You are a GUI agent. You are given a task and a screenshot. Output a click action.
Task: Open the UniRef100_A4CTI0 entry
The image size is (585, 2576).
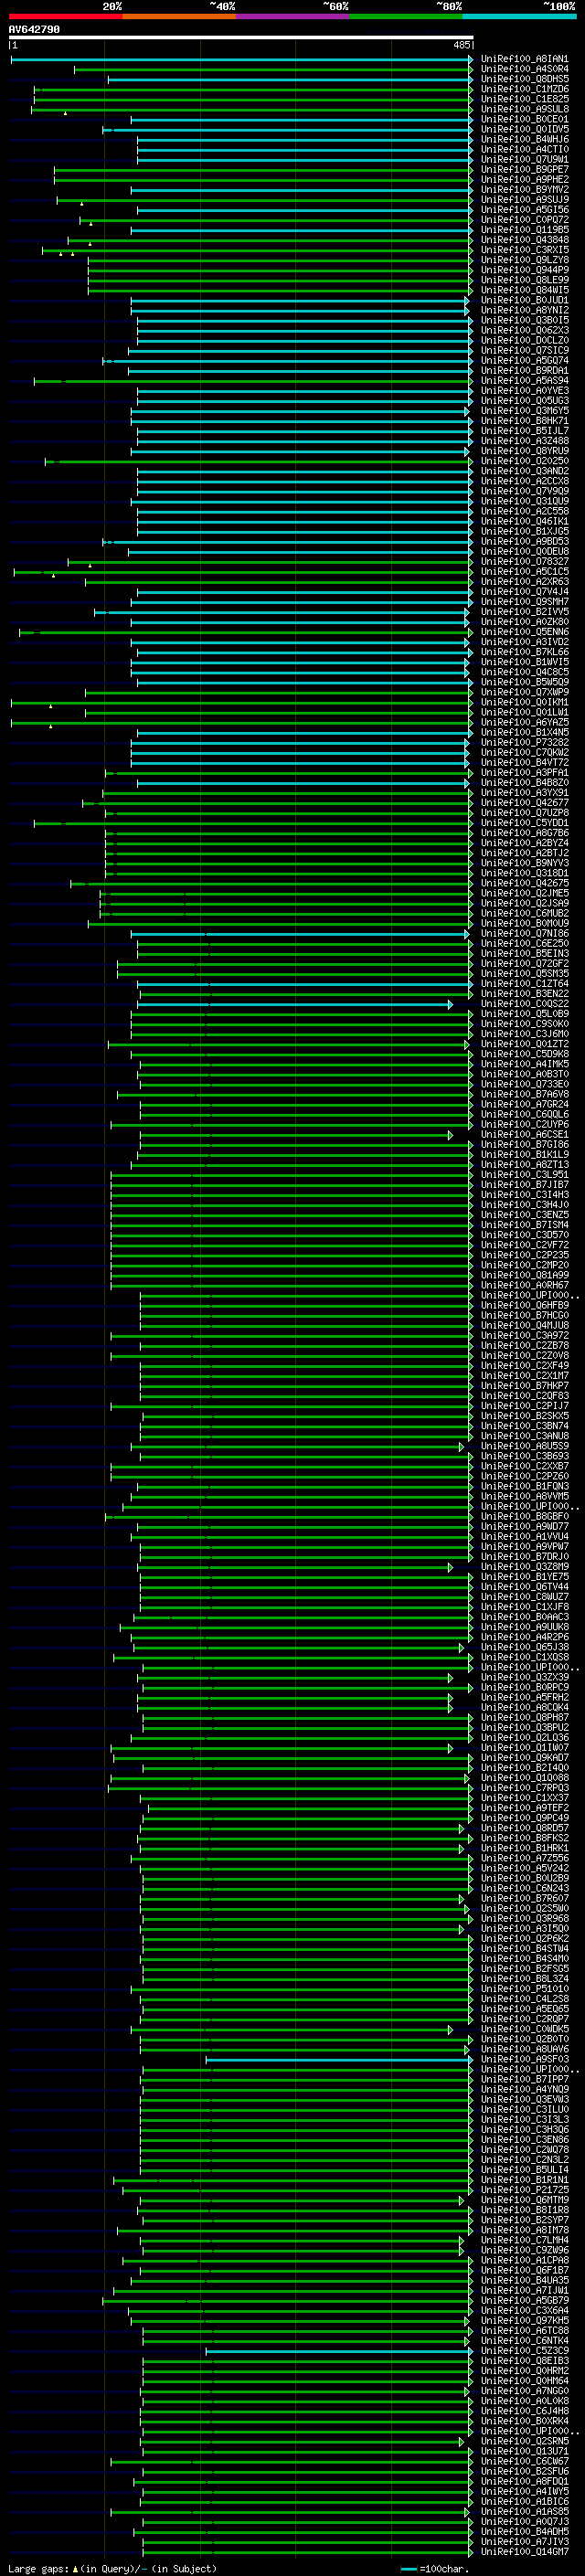(524, 150)
